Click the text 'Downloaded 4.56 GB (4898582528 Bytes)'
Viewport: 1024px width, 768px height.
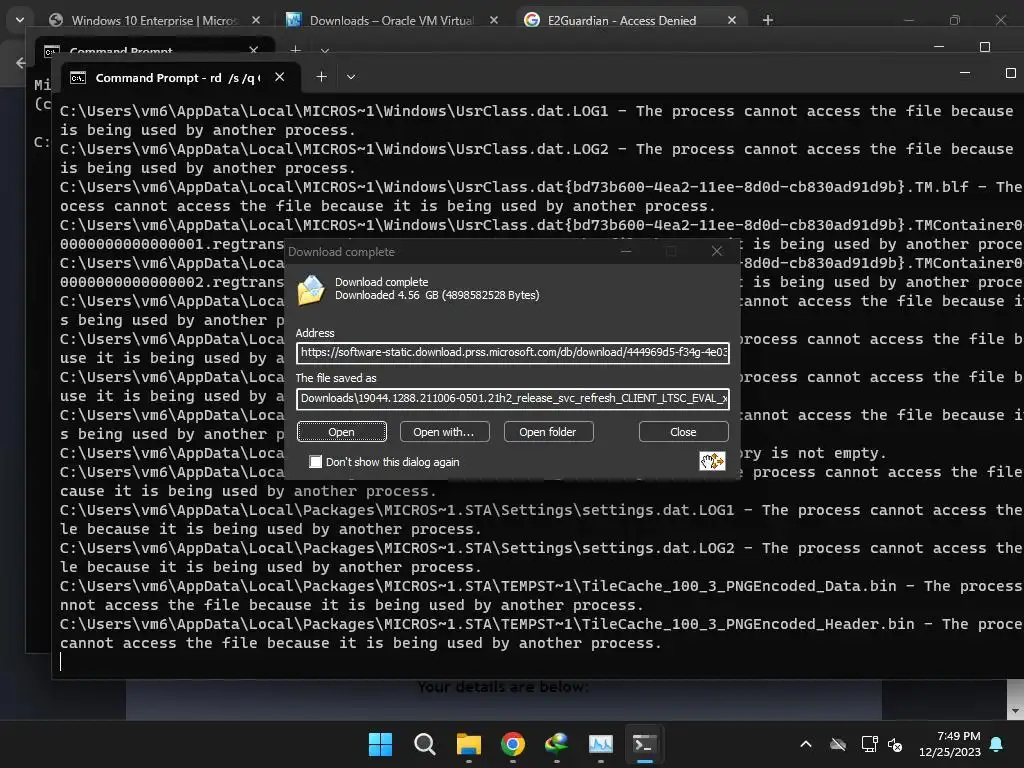437,295
